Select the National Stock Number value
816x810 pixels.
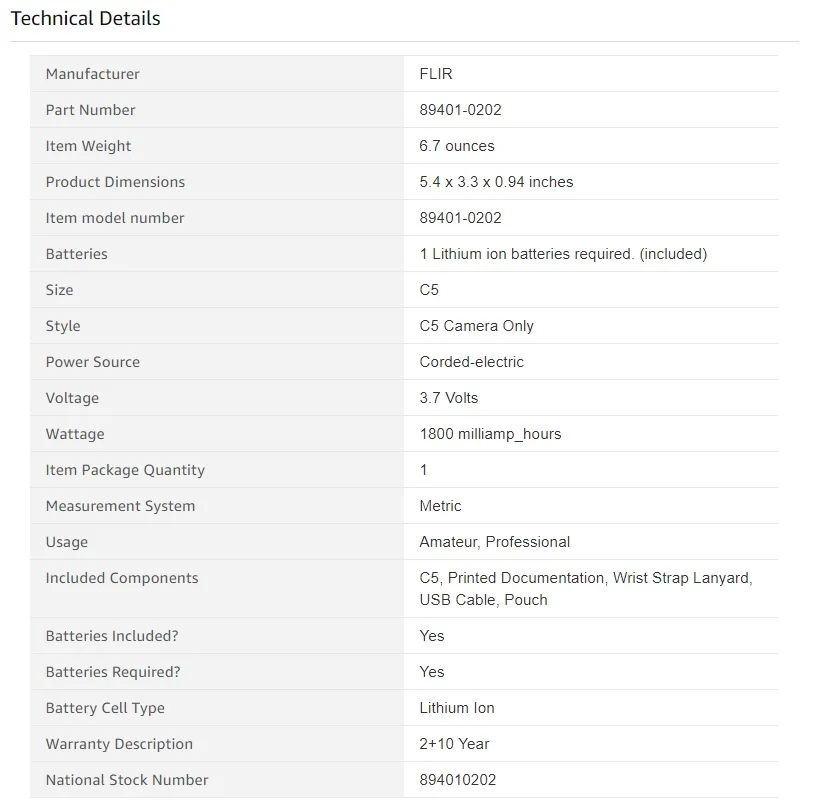tap(457, 780)
